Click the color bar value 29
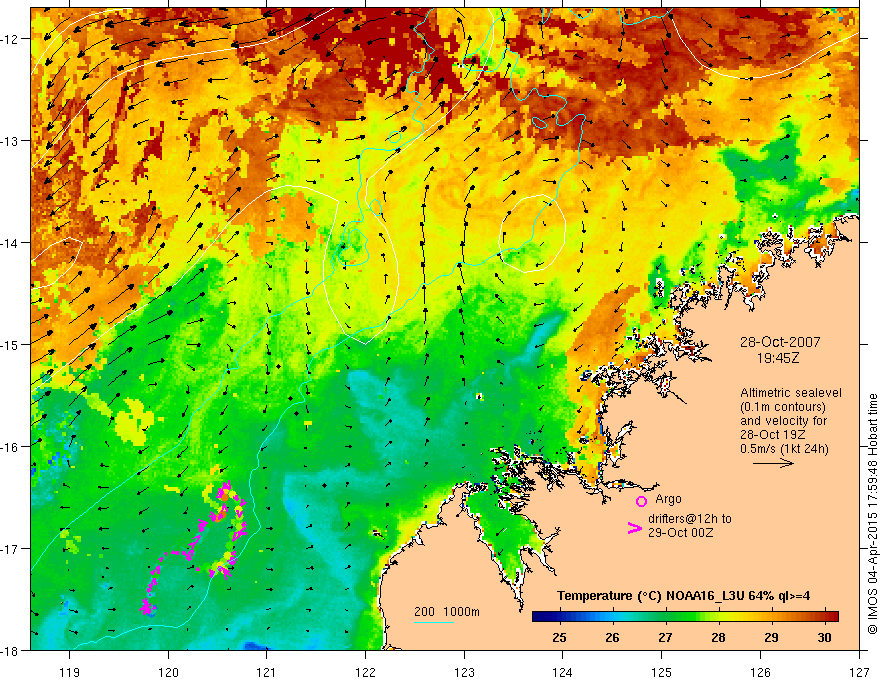 click(x=771, y=637)
